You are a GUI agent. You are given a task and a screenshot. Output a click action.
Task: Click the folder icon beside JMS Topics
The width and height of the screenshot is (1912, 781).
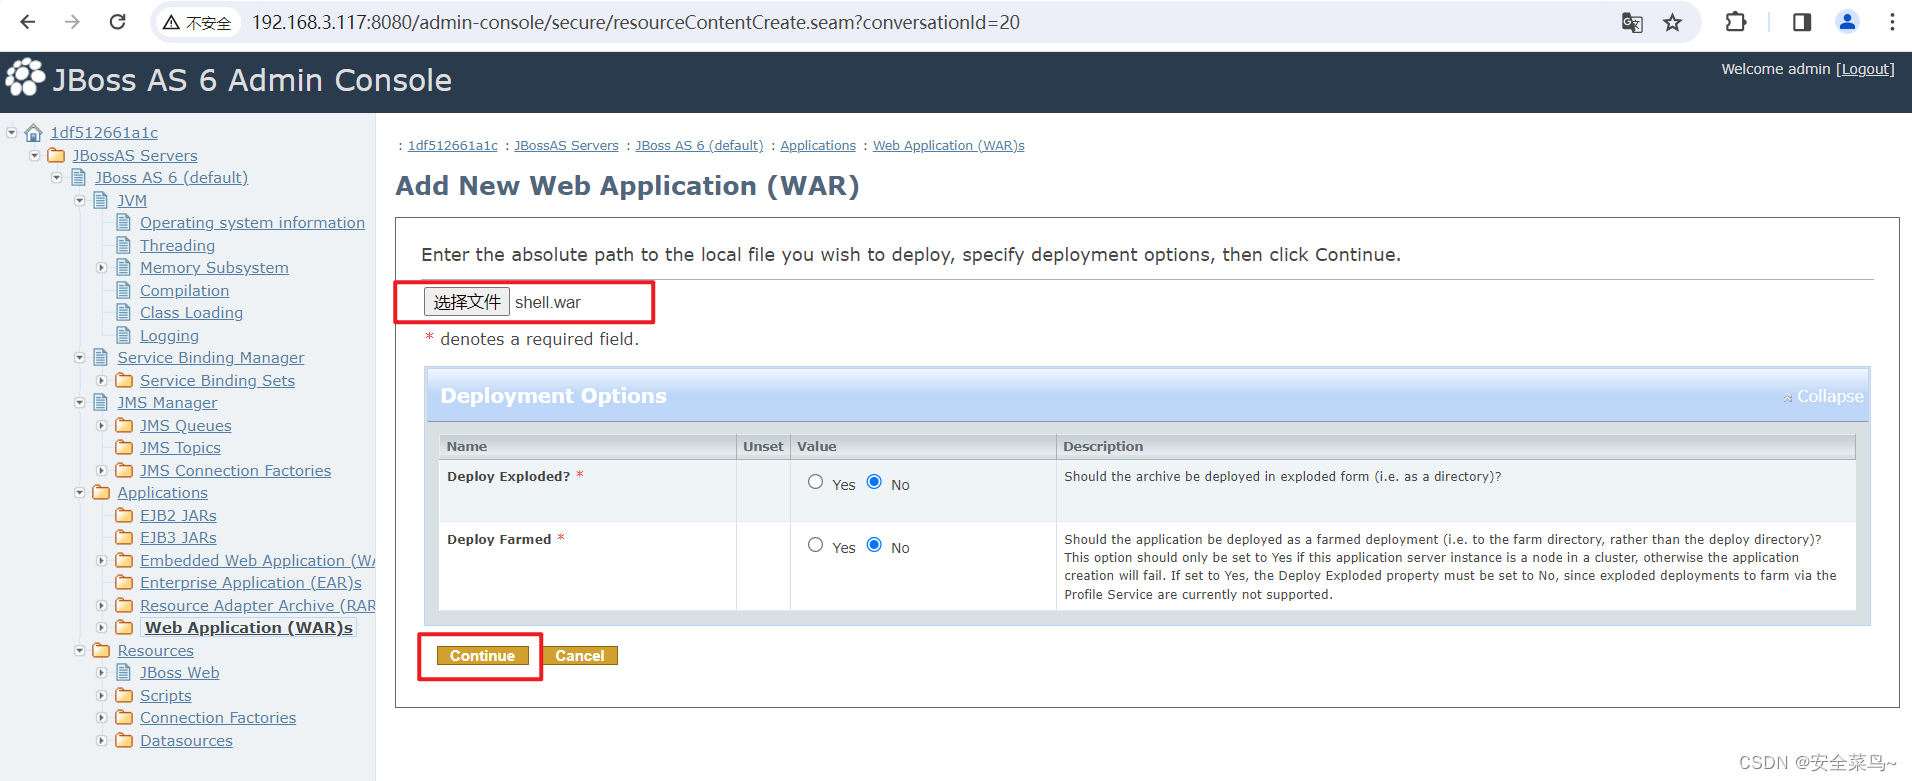pyautogui.click(x=124, y=447)
